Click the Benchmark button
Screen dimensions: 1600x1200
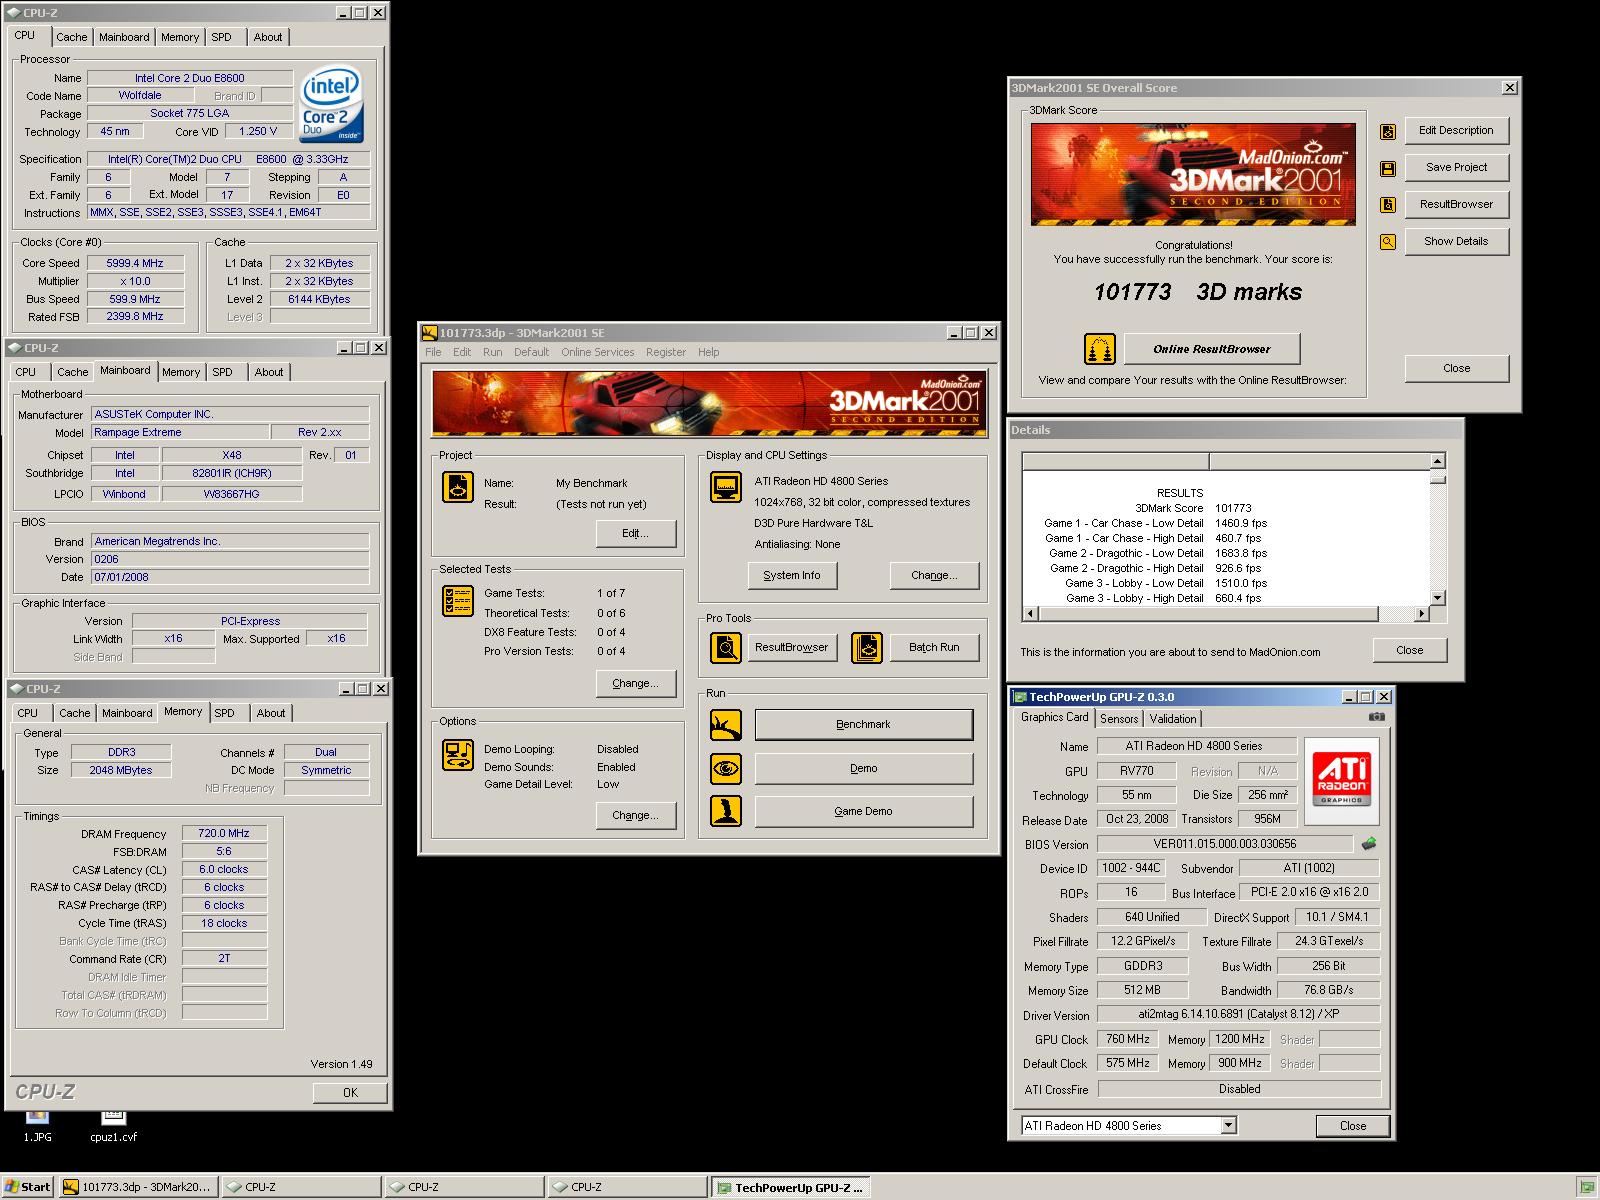click(x=864, y=724)
